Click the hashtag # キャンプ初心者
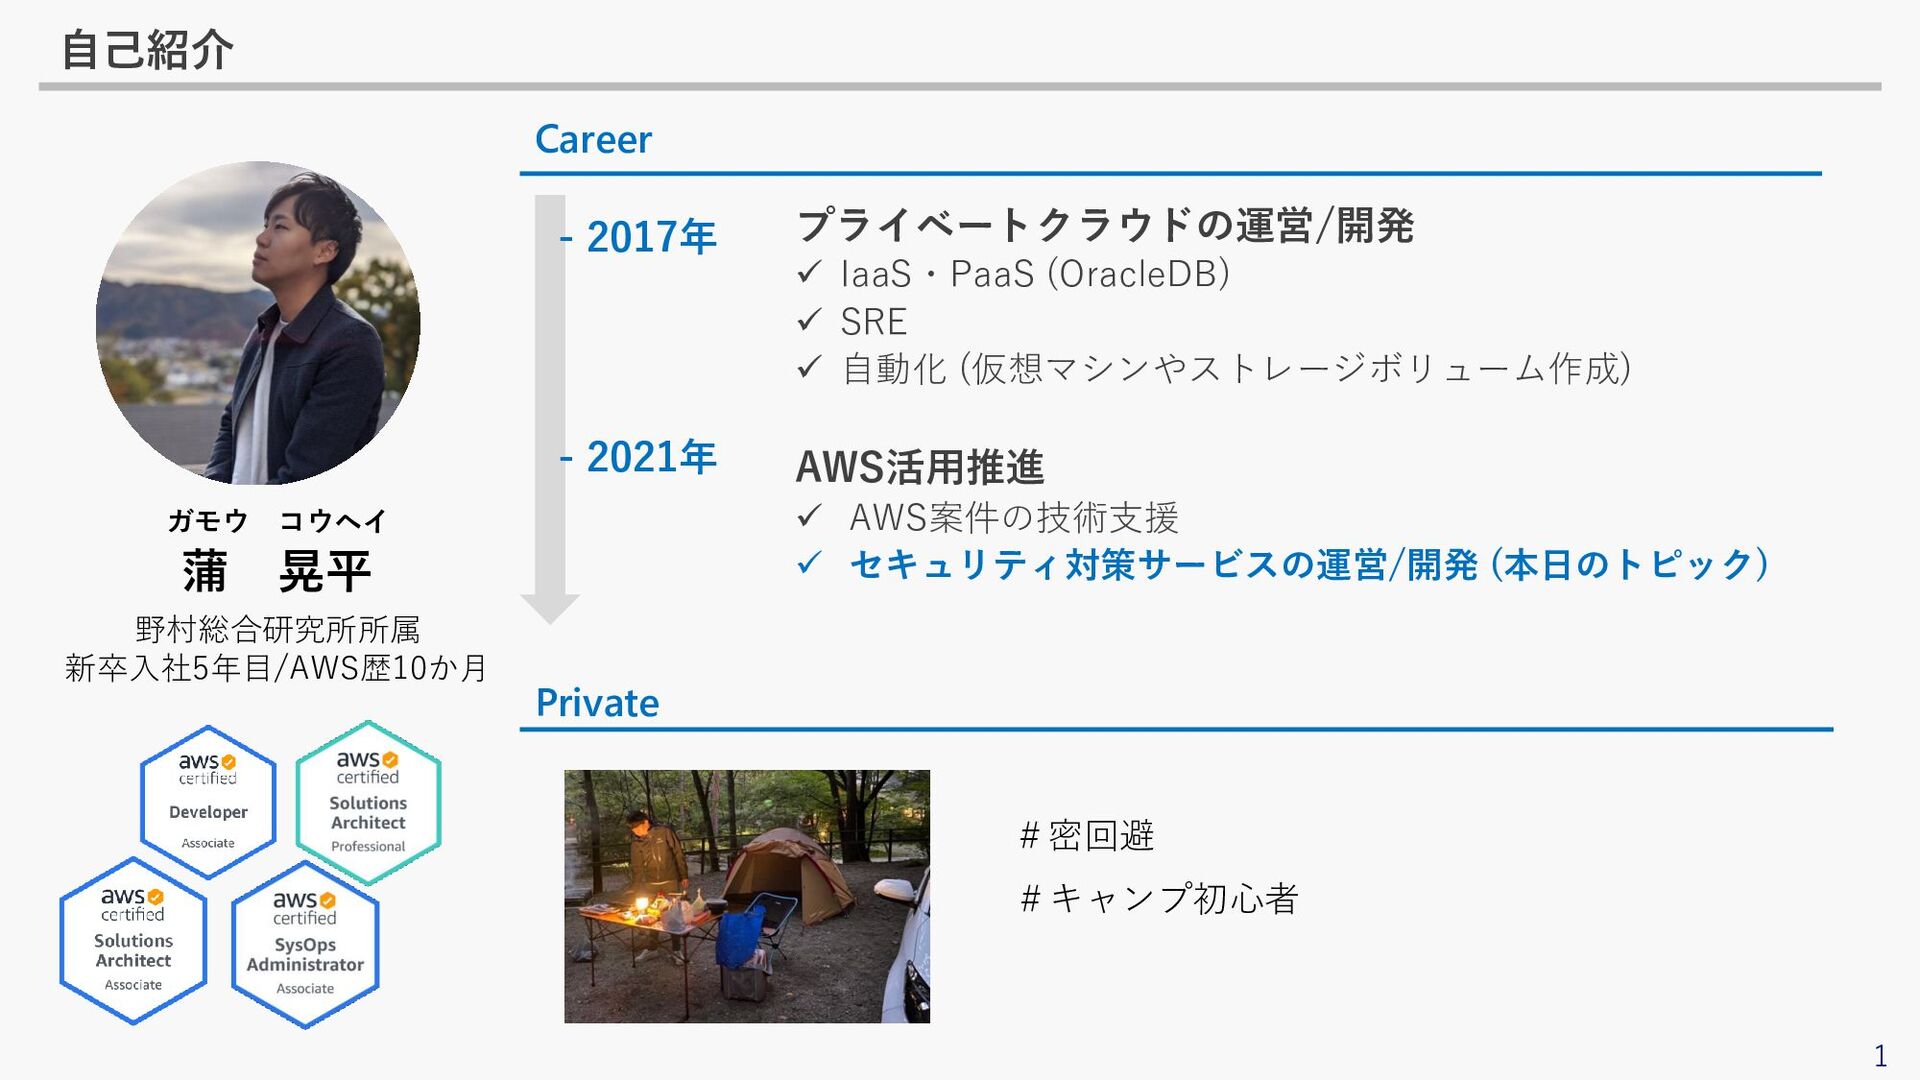The image size is (1920, 1080). coord(1159,898)
